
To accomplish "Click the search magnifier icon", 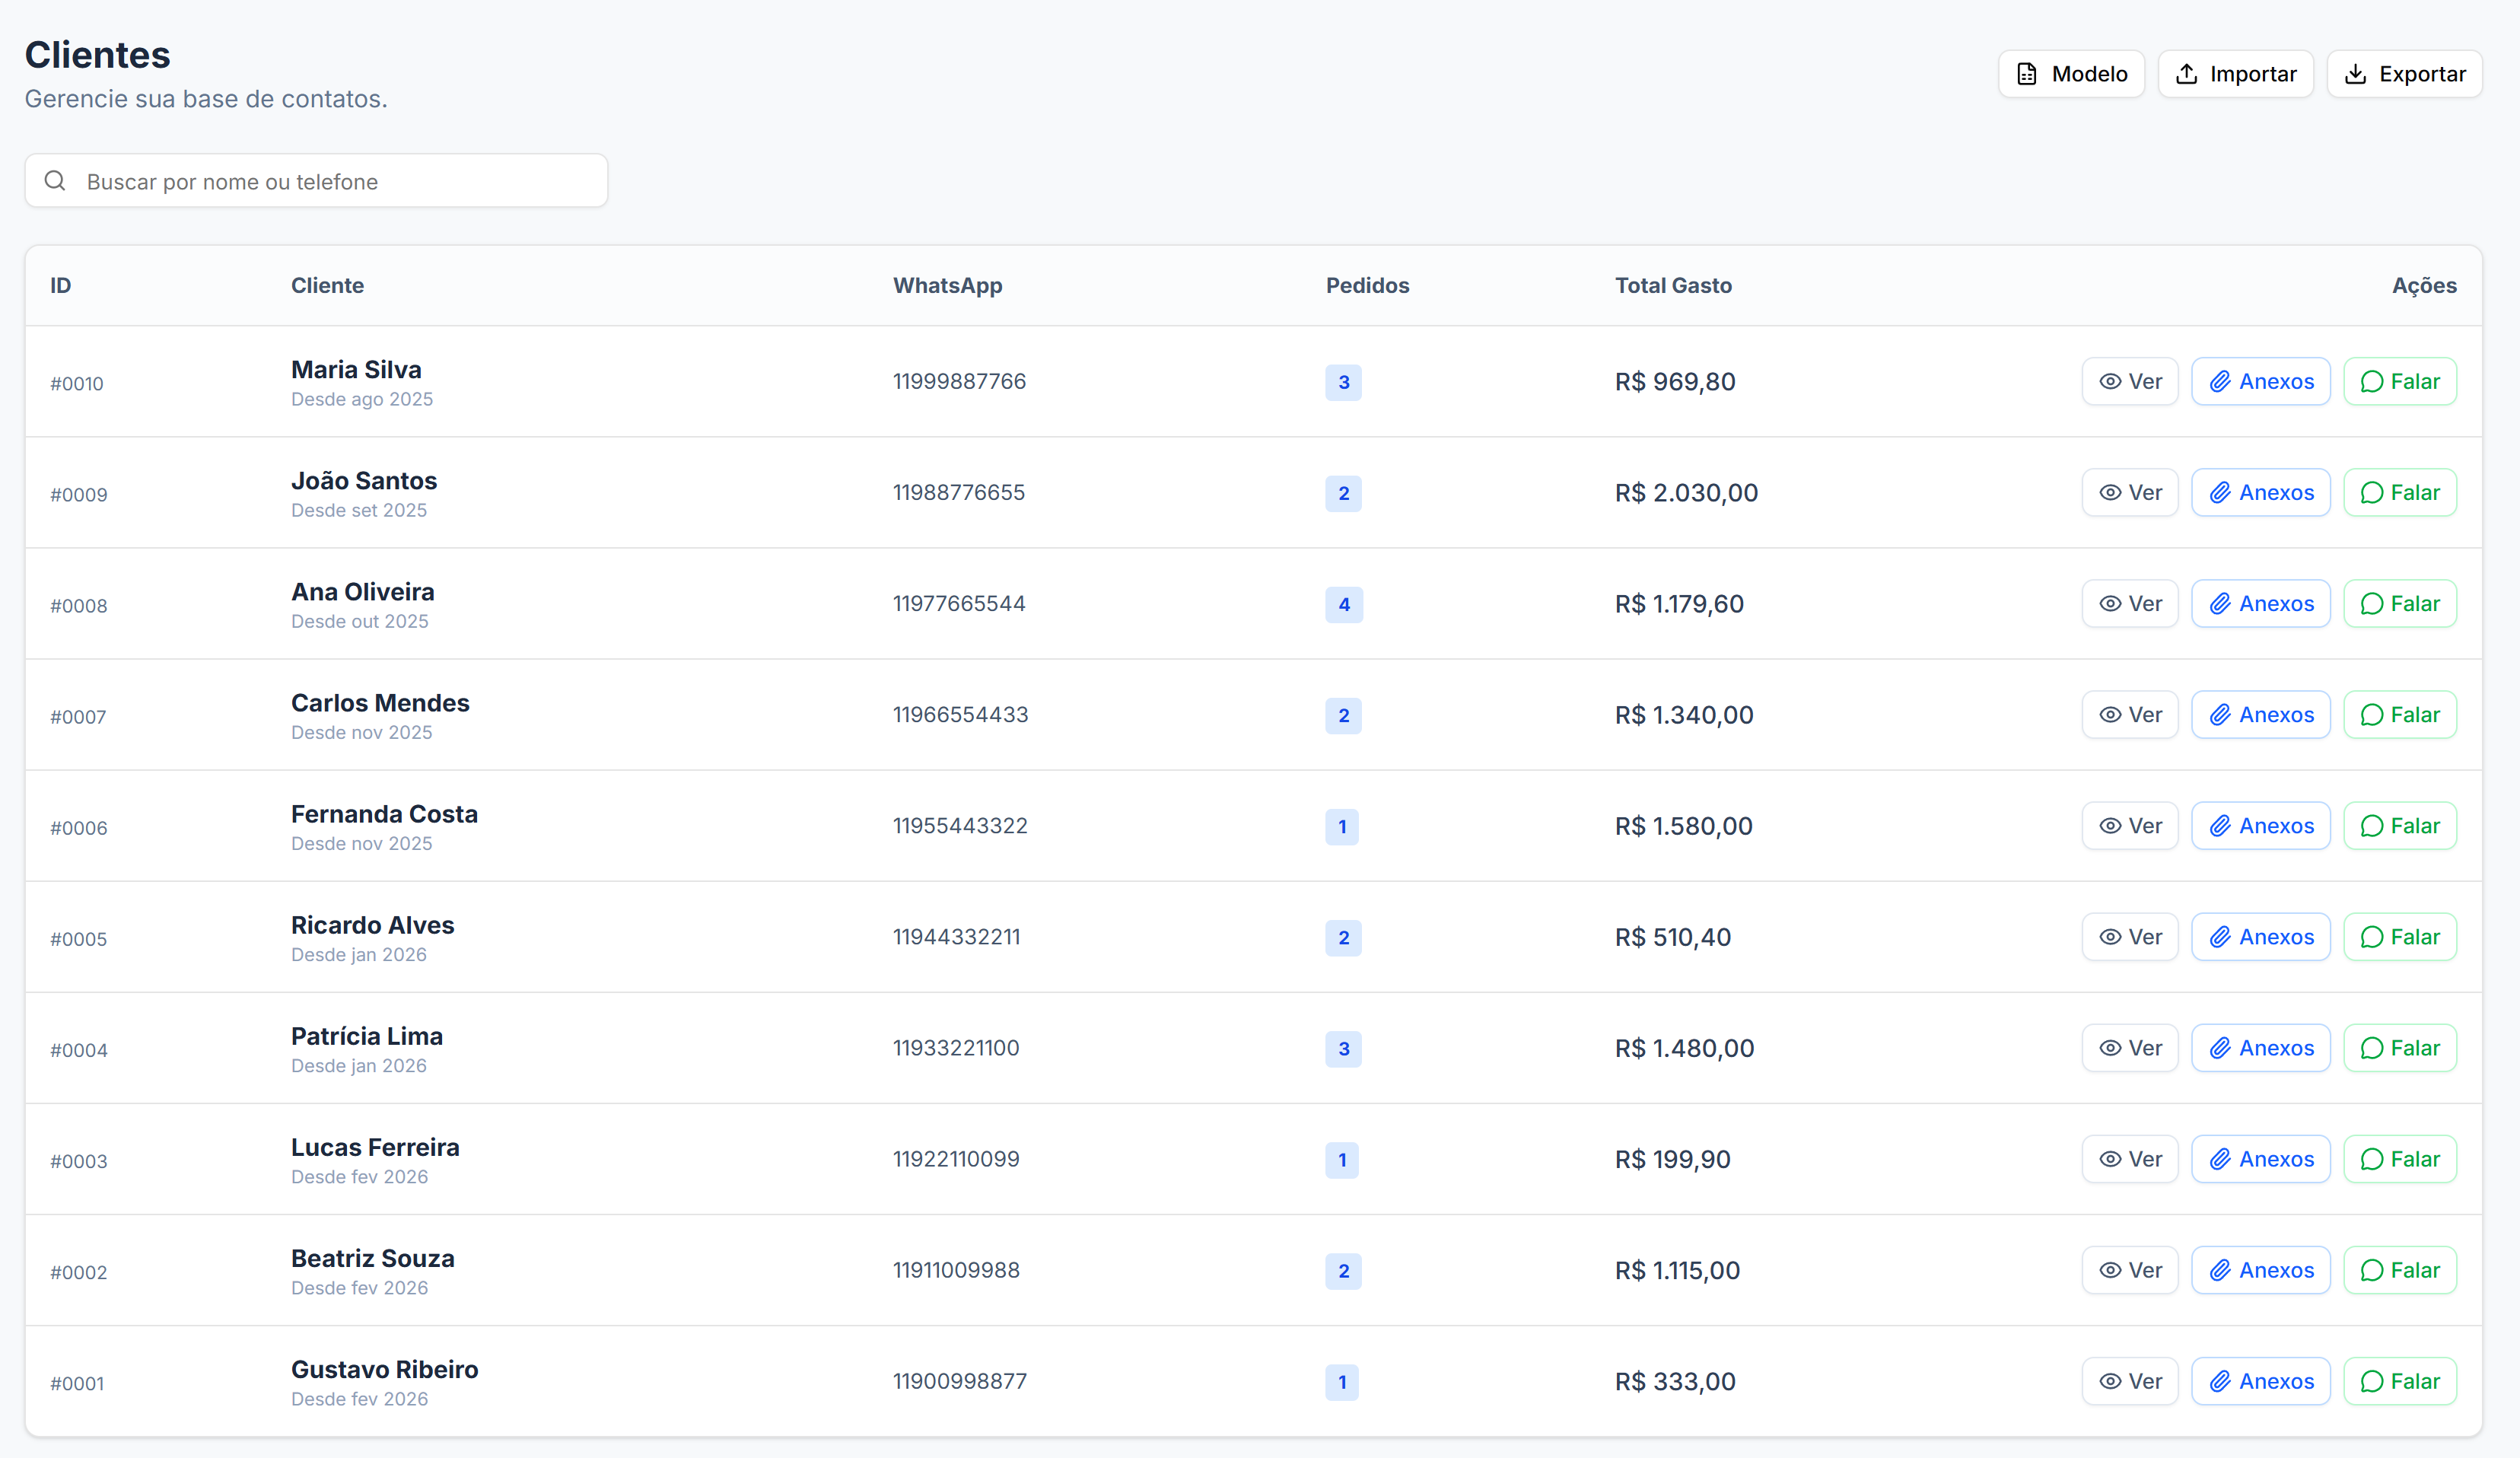I will tap(55, 181).
